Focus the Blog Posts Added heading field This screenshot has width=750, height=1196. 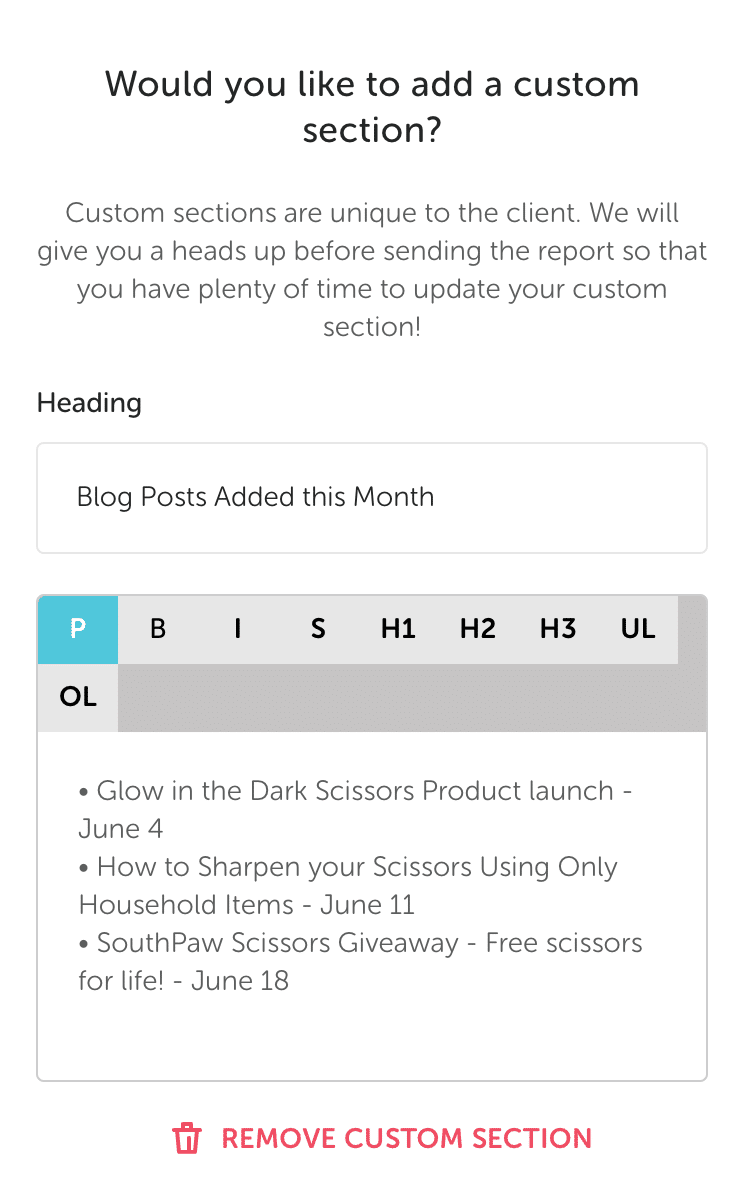click(x=372, y=497)
